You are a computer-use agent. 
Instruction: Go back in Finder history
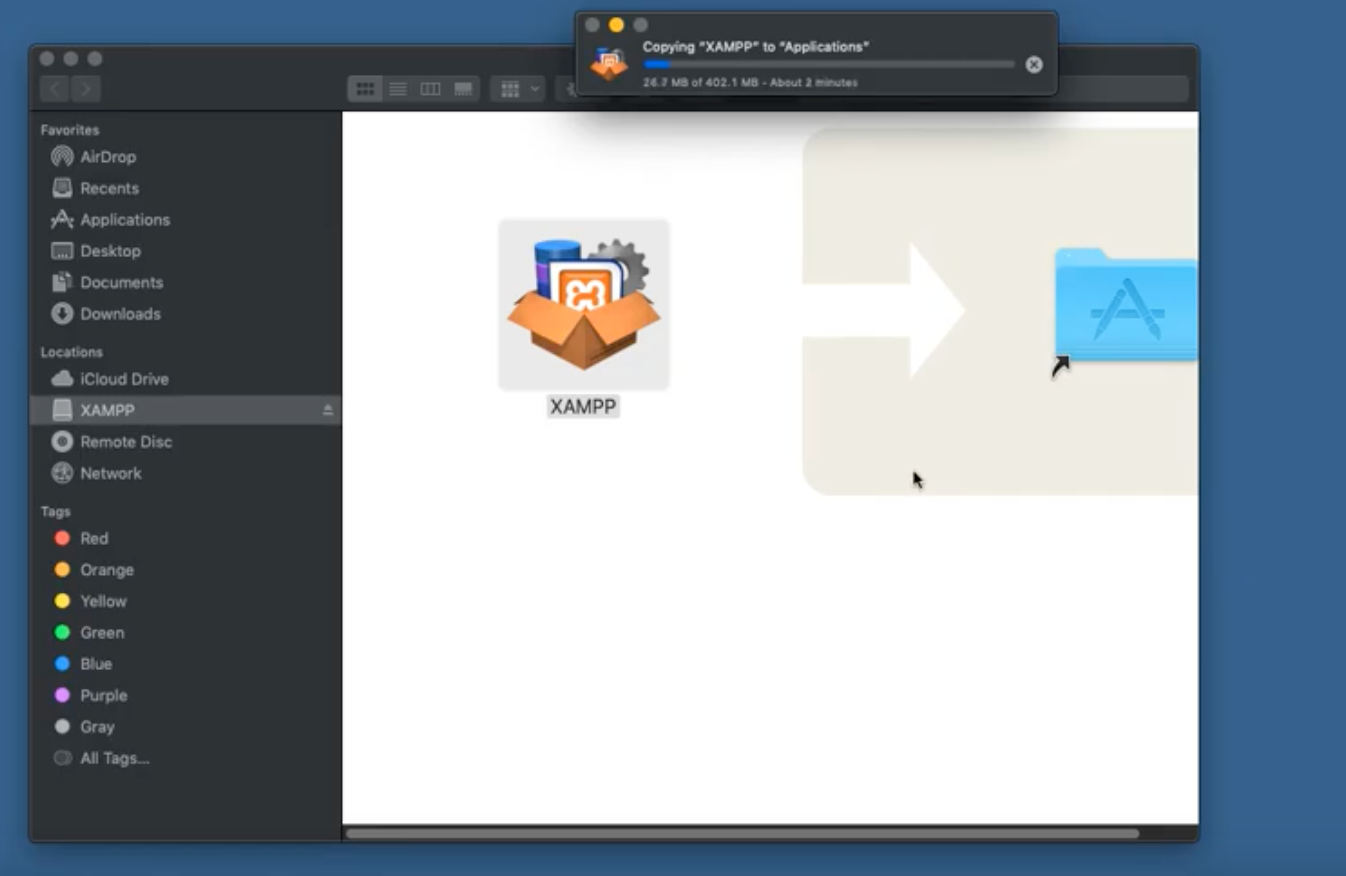click(55, 89)
